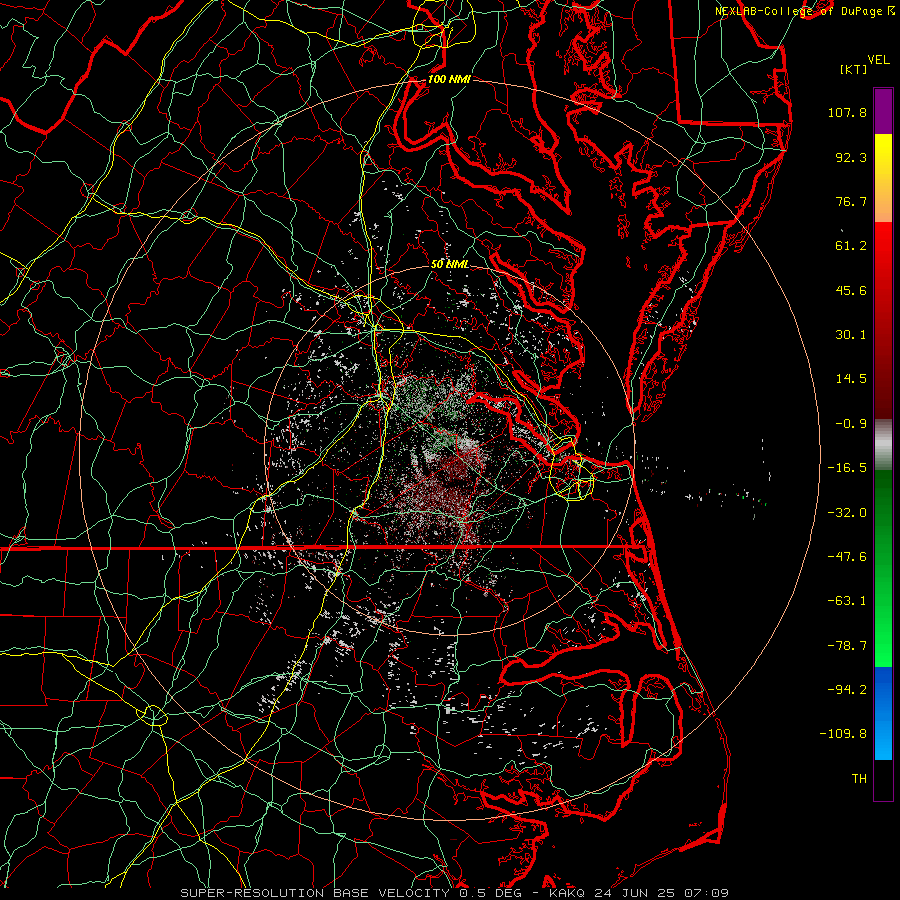This screenshot has width=900, height=900.
Task: Click the -16.5 legend value
Action: tap(847, 468)
